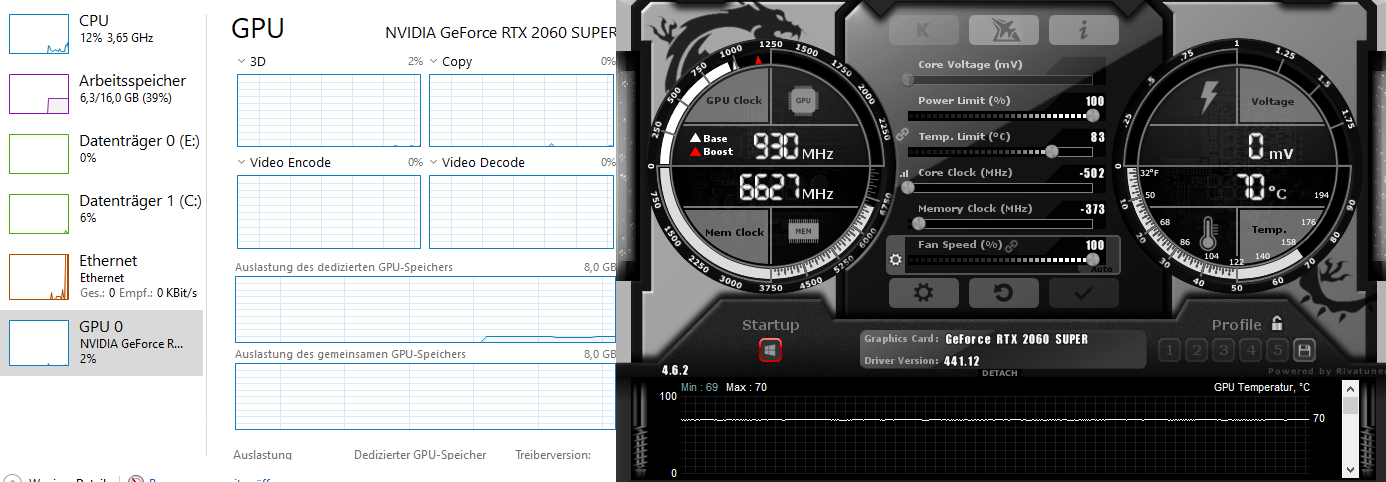The image size is (1386, 482).
Task: Select profile slot 1
Action: (1169, 350)
